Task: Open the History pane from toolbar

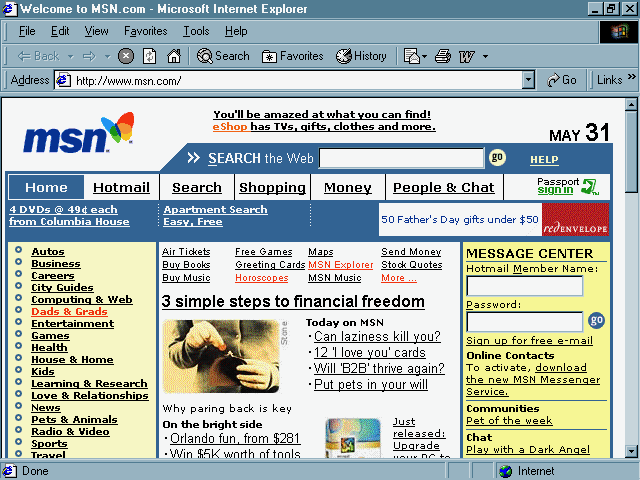Action: [361, 56]
